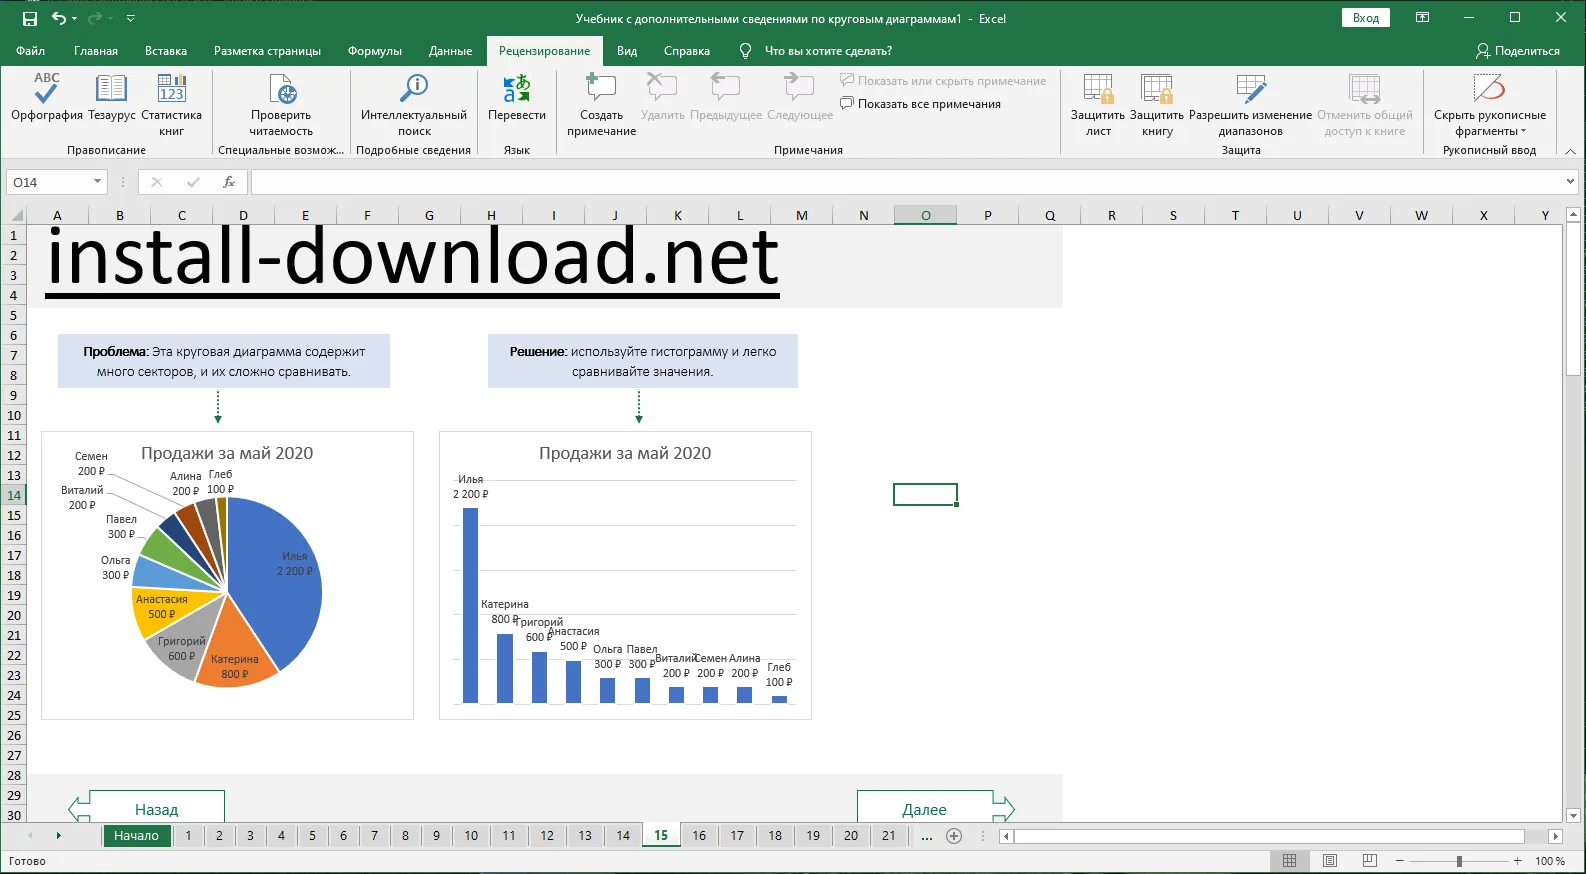This screenshot has height=874, width=1586.
Task: Run the Spelling check (Орфография)
Action: pos(46,99)
